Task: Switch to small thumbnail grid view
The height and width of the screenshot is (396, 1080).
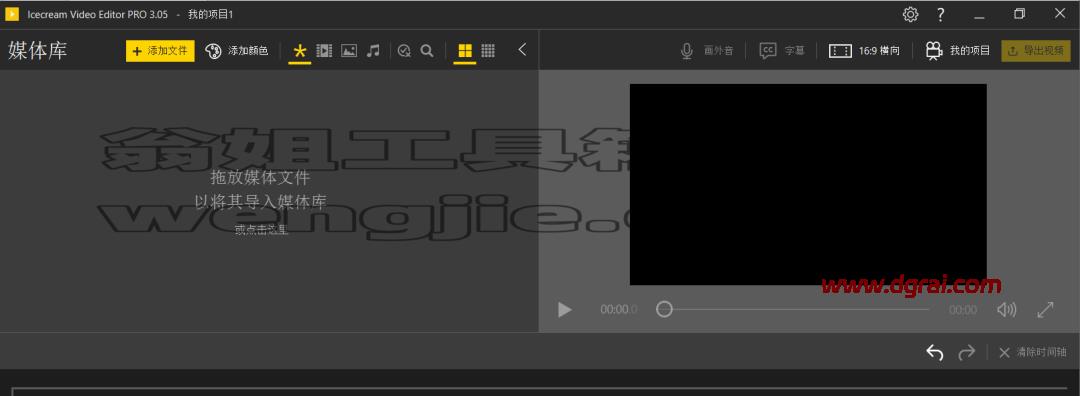Action: tap(488, 51)
